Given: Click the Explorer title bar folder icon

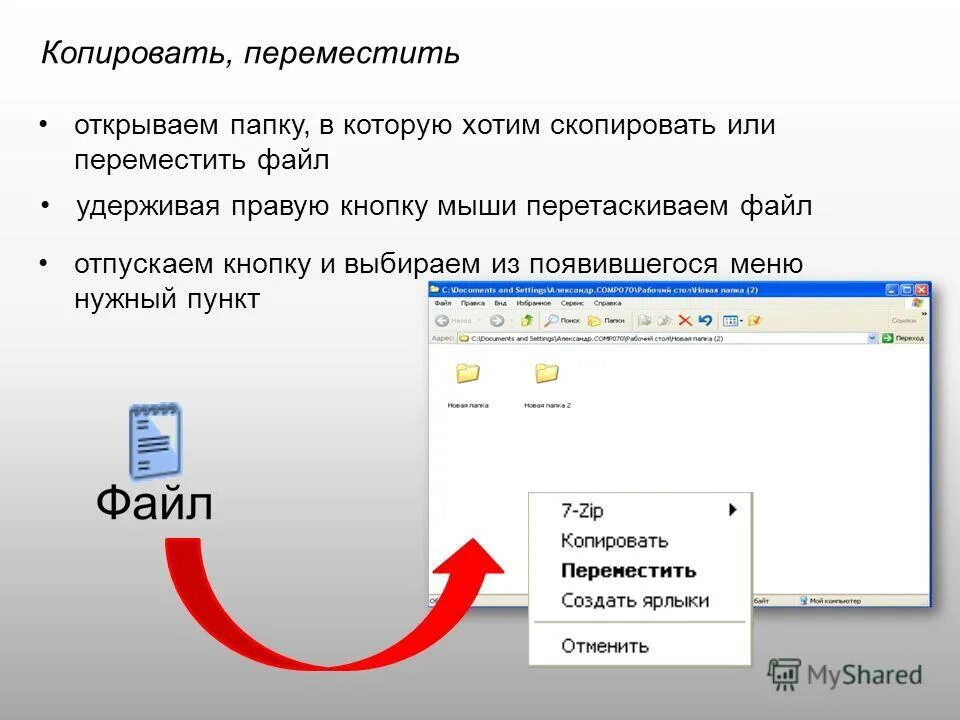Looking at the screenshot, I should click(435, 289).
